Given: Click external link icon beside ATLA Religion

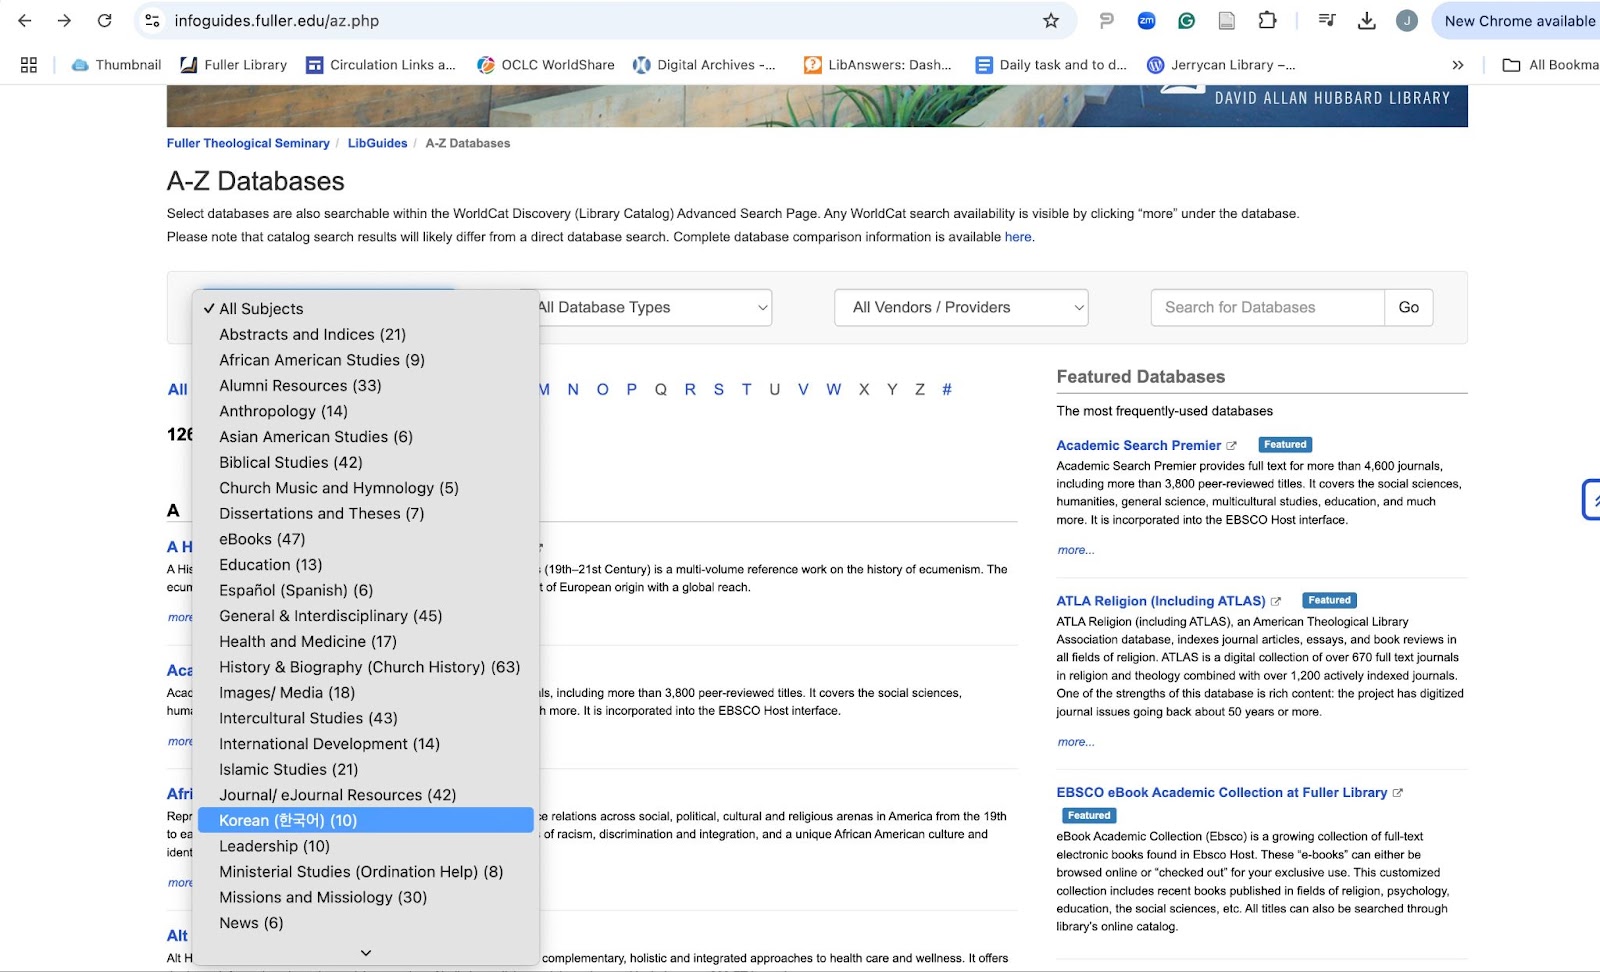Looking at the screenshot, I should 1276,602.
